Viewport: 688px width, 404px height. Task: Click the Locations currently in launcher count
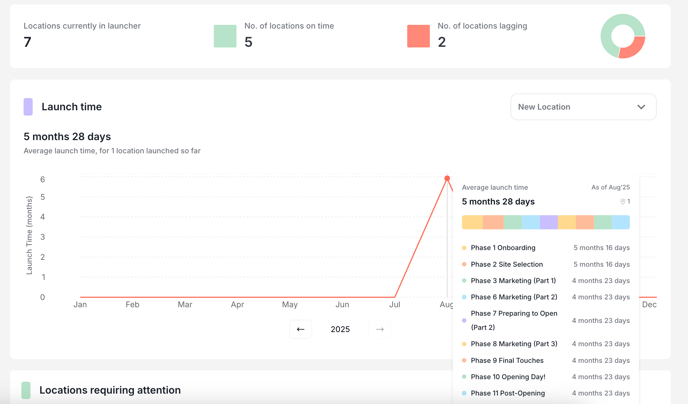click(28, 42)
